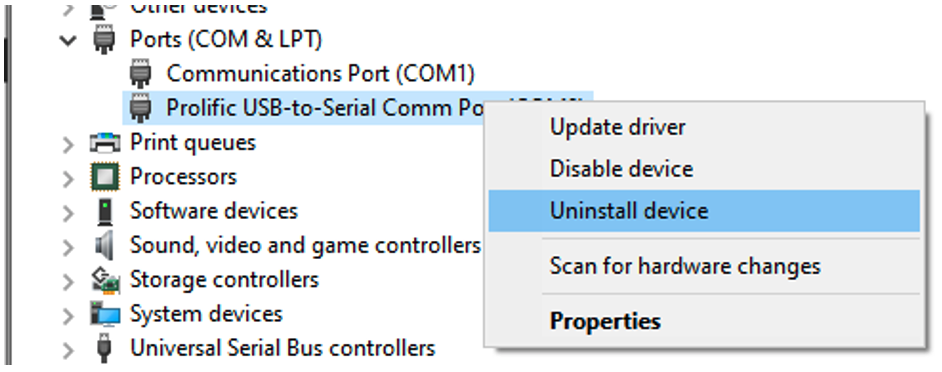Click the Print queues printer icon

[105, 142]
